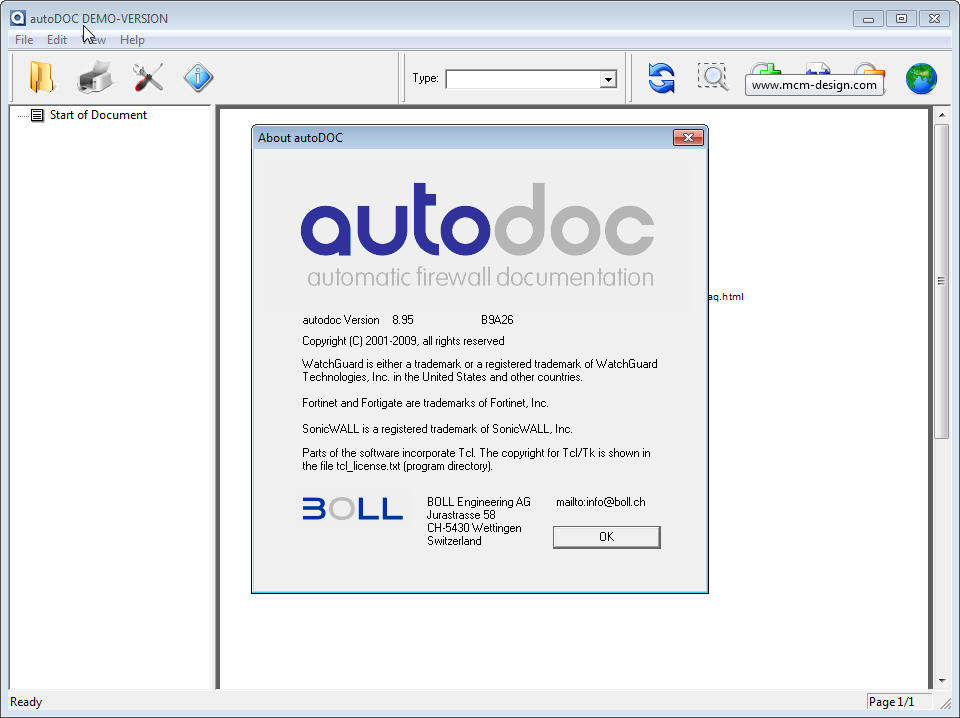
Task: Click the autodoc logo image
Action: click(478, 235)
